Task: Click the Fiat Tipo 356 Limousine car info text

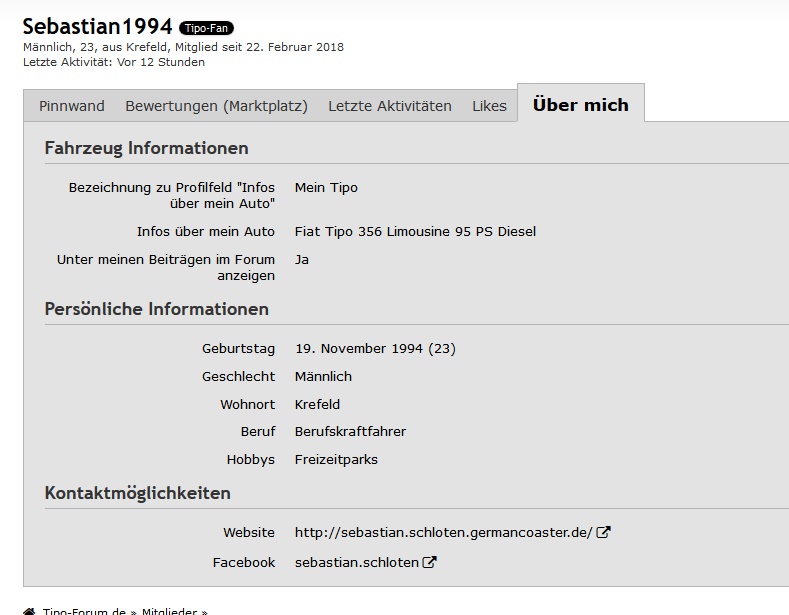Action: 415,232
